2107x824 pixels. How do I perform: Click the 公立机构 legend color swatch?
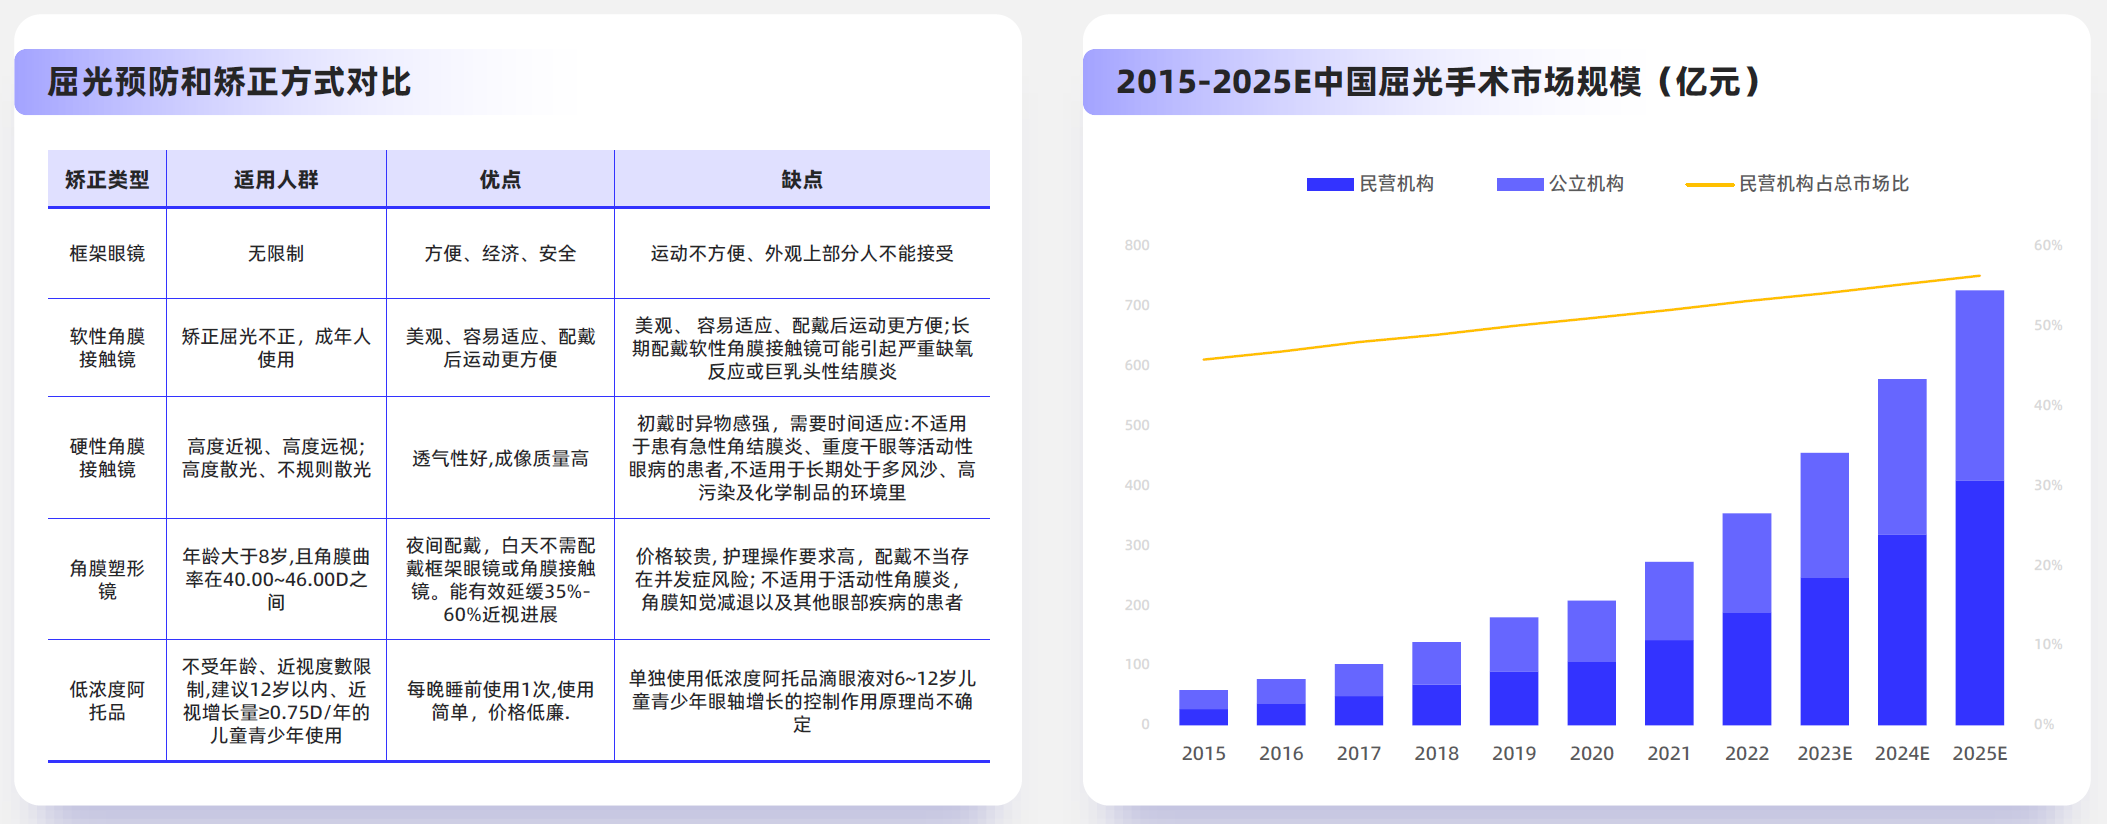[1520, 184]
